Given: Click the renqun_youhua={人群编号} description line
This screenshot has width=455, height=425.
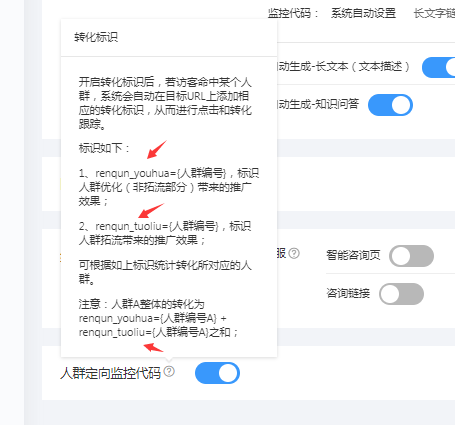Looking at the screenshot, I should click(x=169, y=187).
